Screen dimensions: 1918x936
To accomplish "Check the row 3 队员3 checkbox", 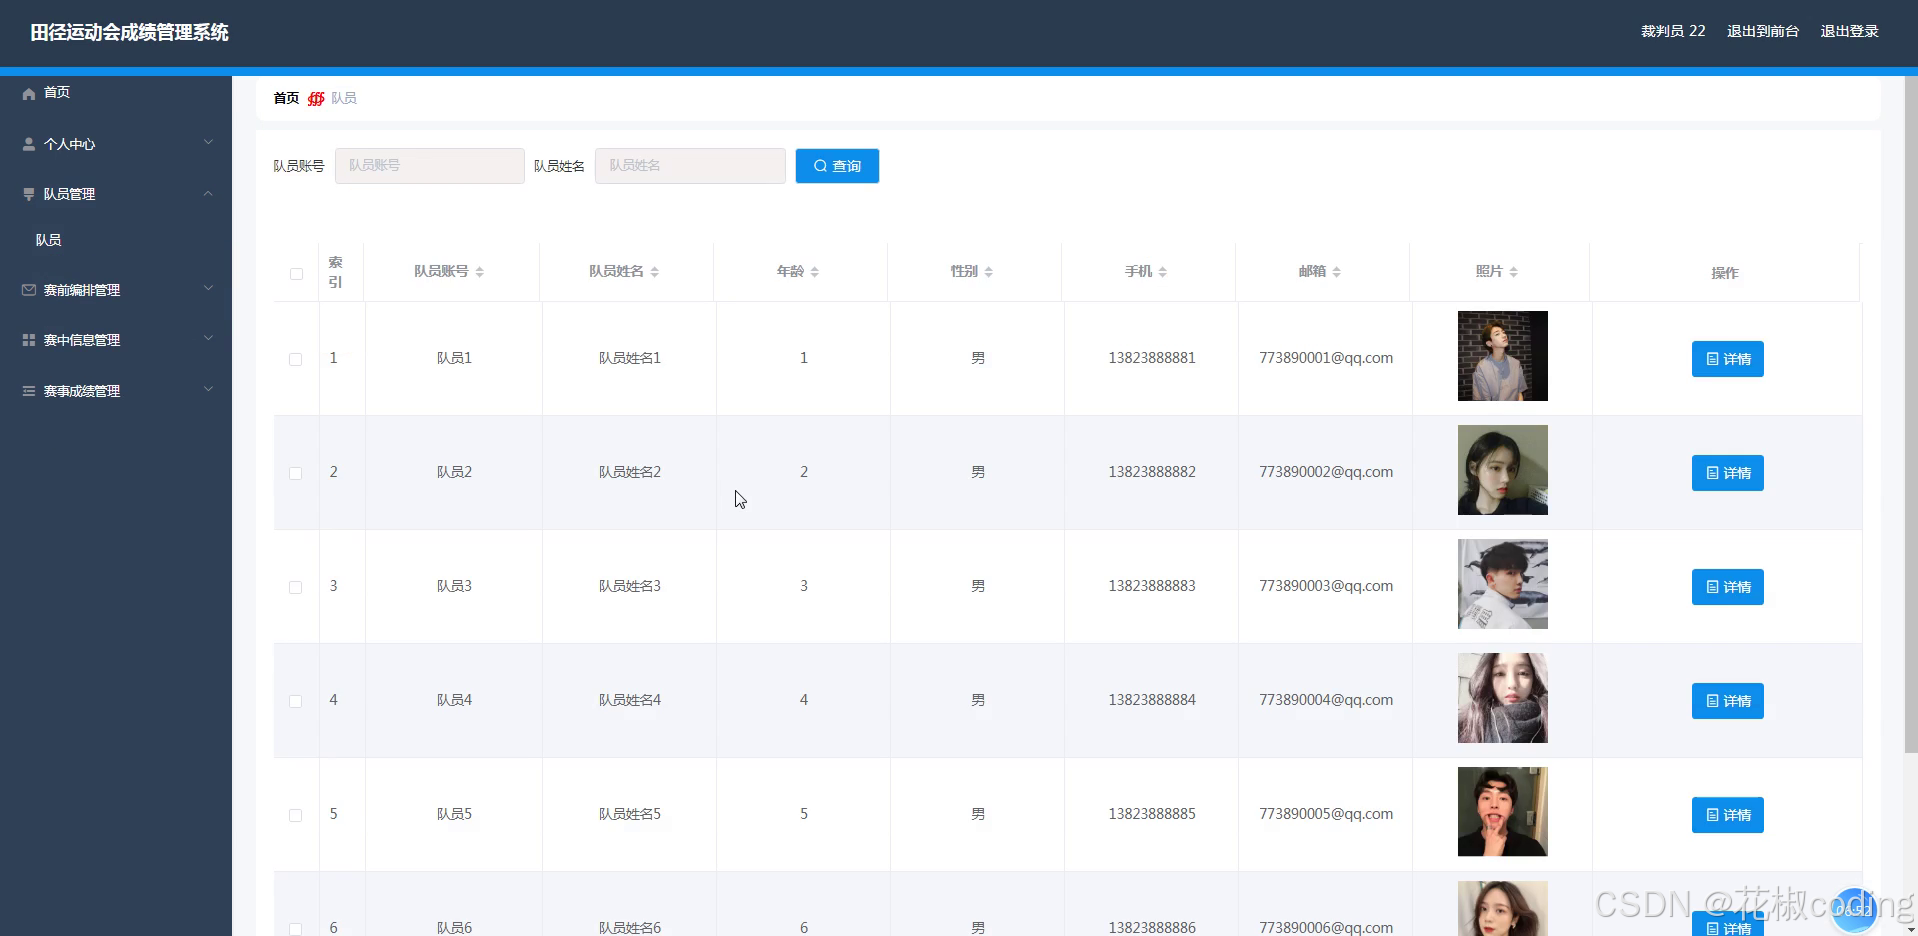I will coord(296,587).
